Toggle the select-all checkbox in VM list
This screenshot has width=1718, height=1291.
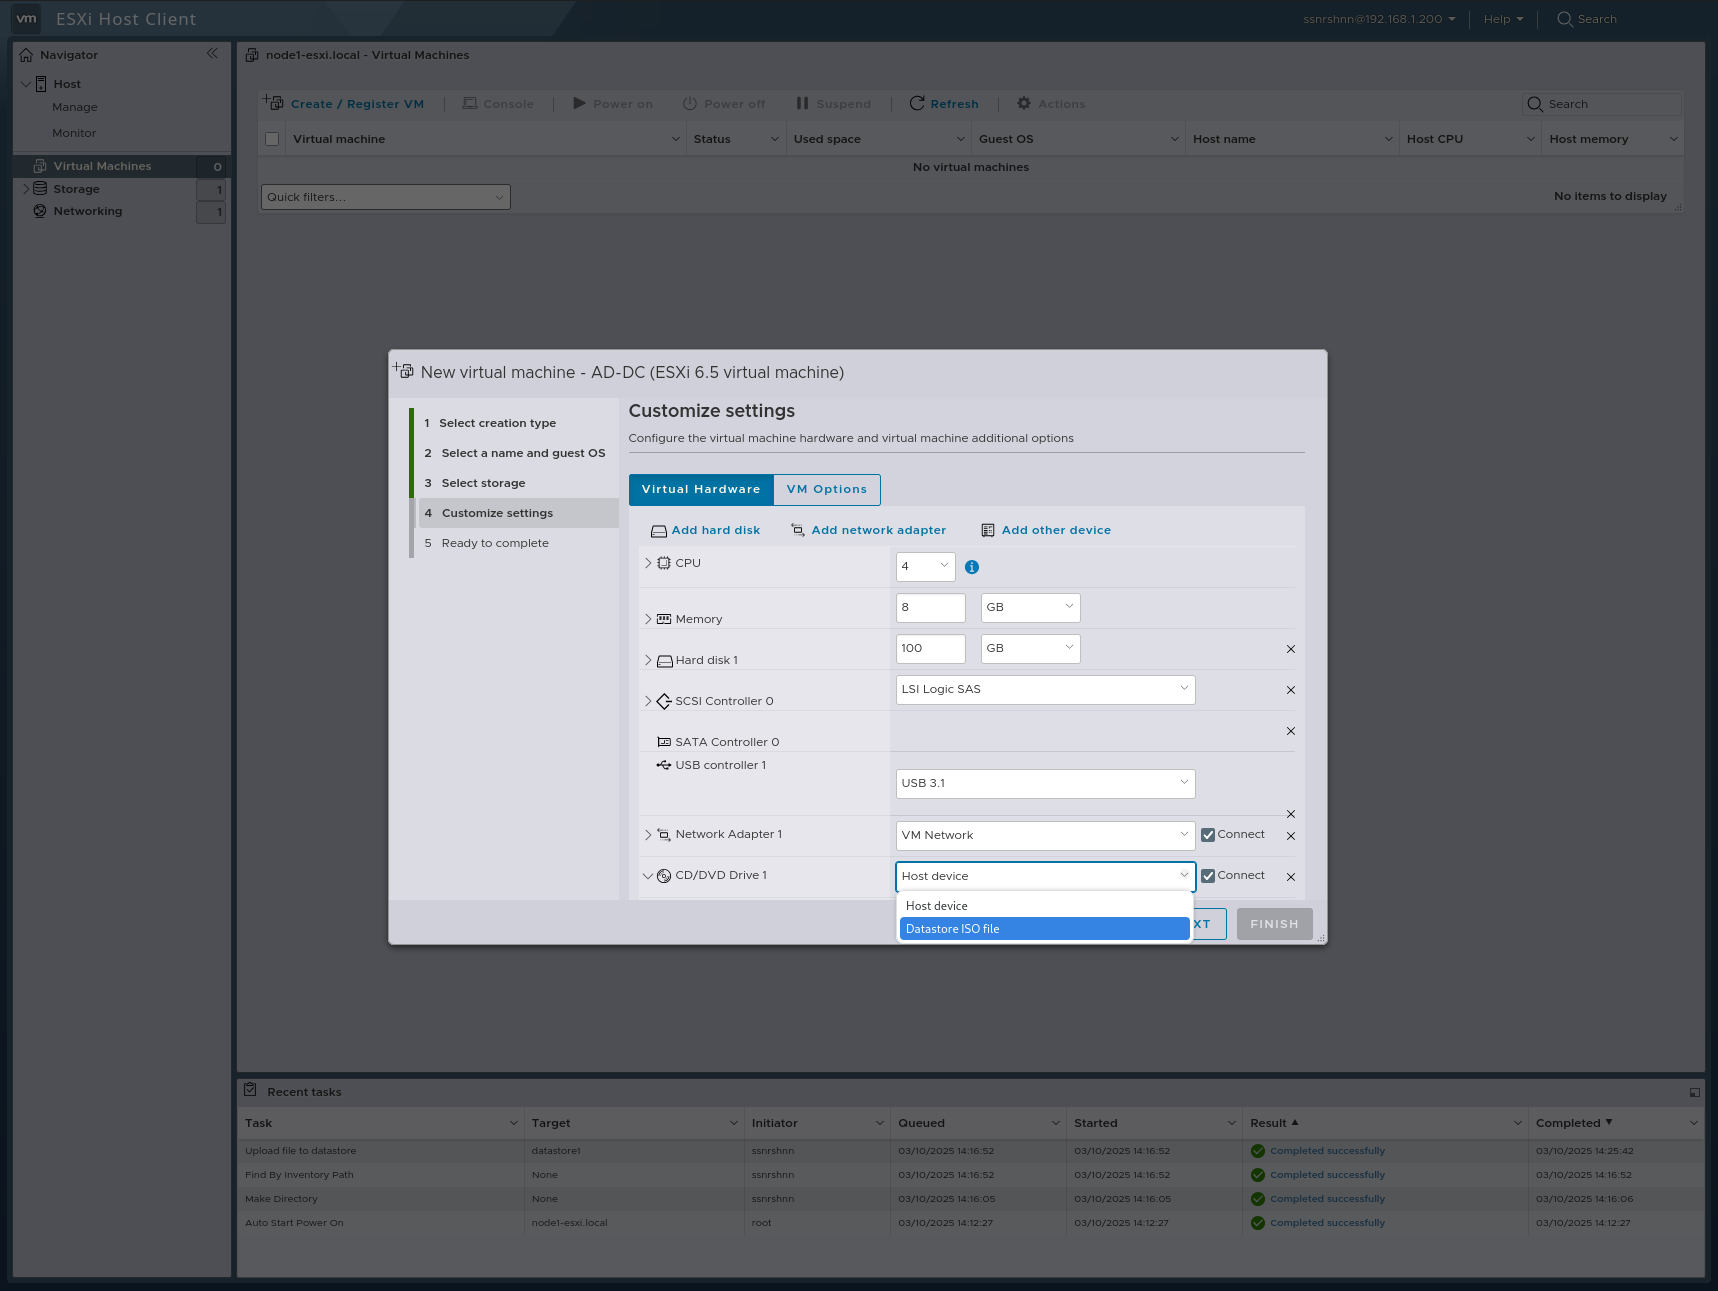coord(271,139)
